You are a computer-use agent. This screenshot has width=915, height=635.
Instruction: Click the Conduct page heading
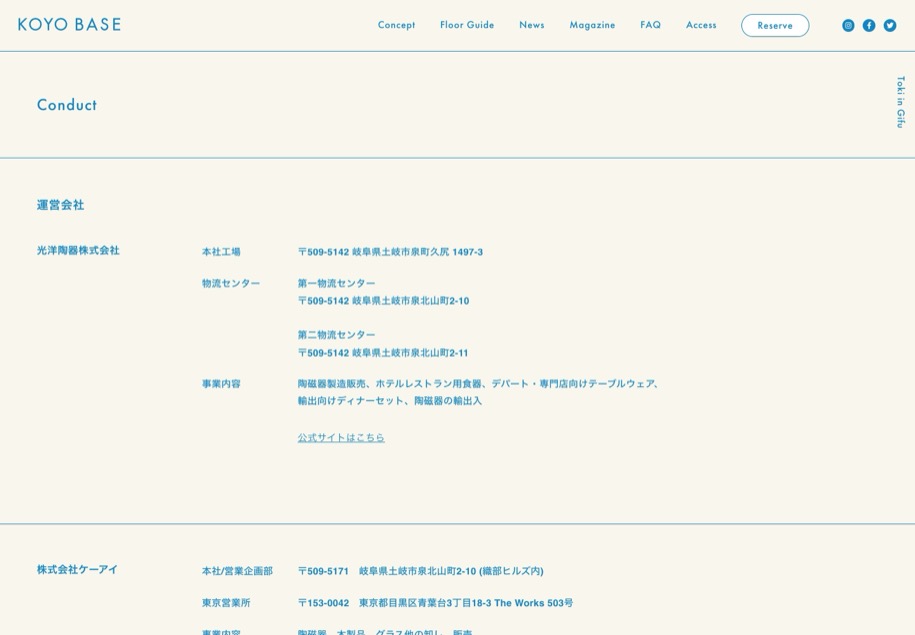click(67, 105)
